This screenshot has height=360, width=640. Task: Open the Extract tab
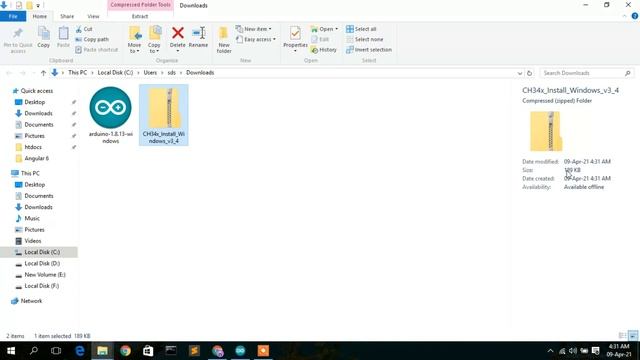(140, 16)
